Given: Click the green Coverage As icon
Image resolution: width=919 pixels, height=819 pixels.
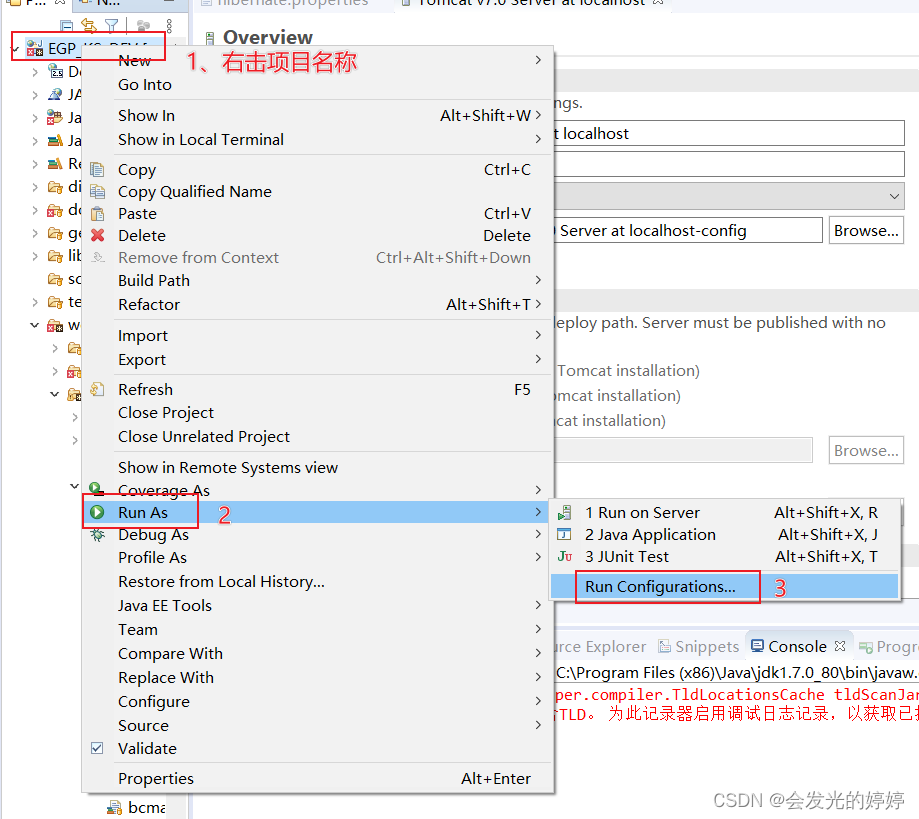Looking at the screenshot, I should click(x=97, y=490).
